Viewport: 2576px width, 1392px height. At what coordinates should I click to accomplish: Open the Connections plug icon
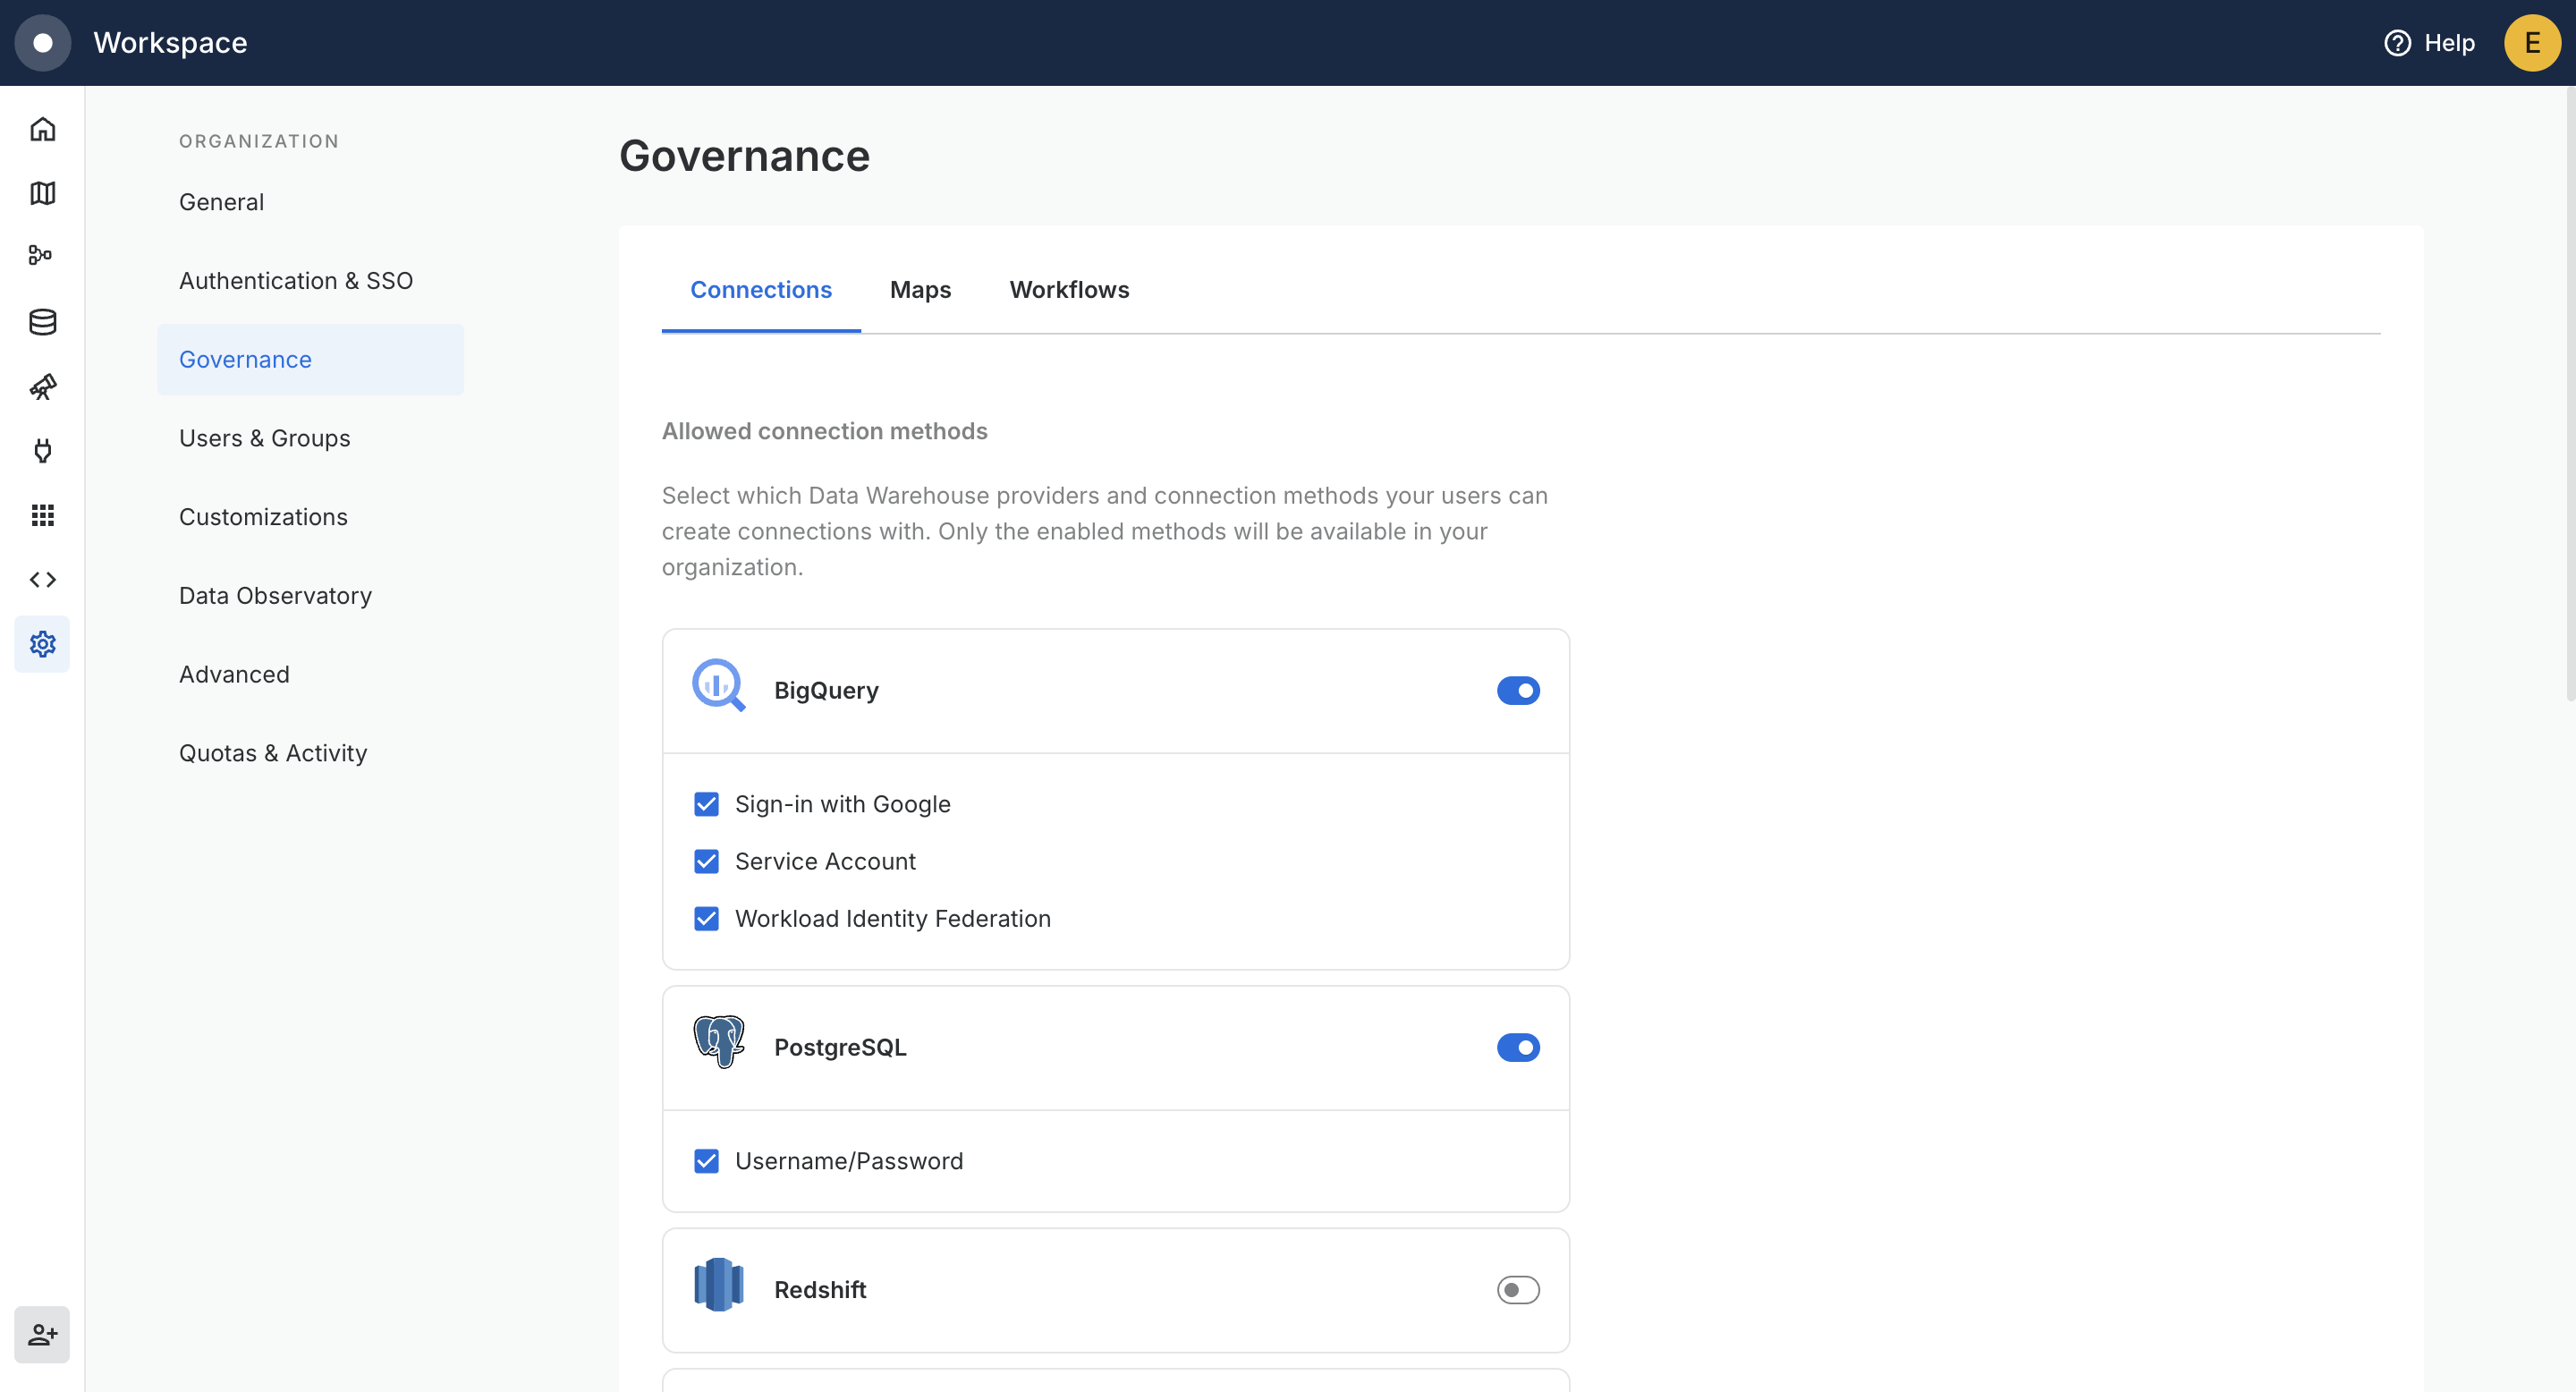click(x=42, y=451)
